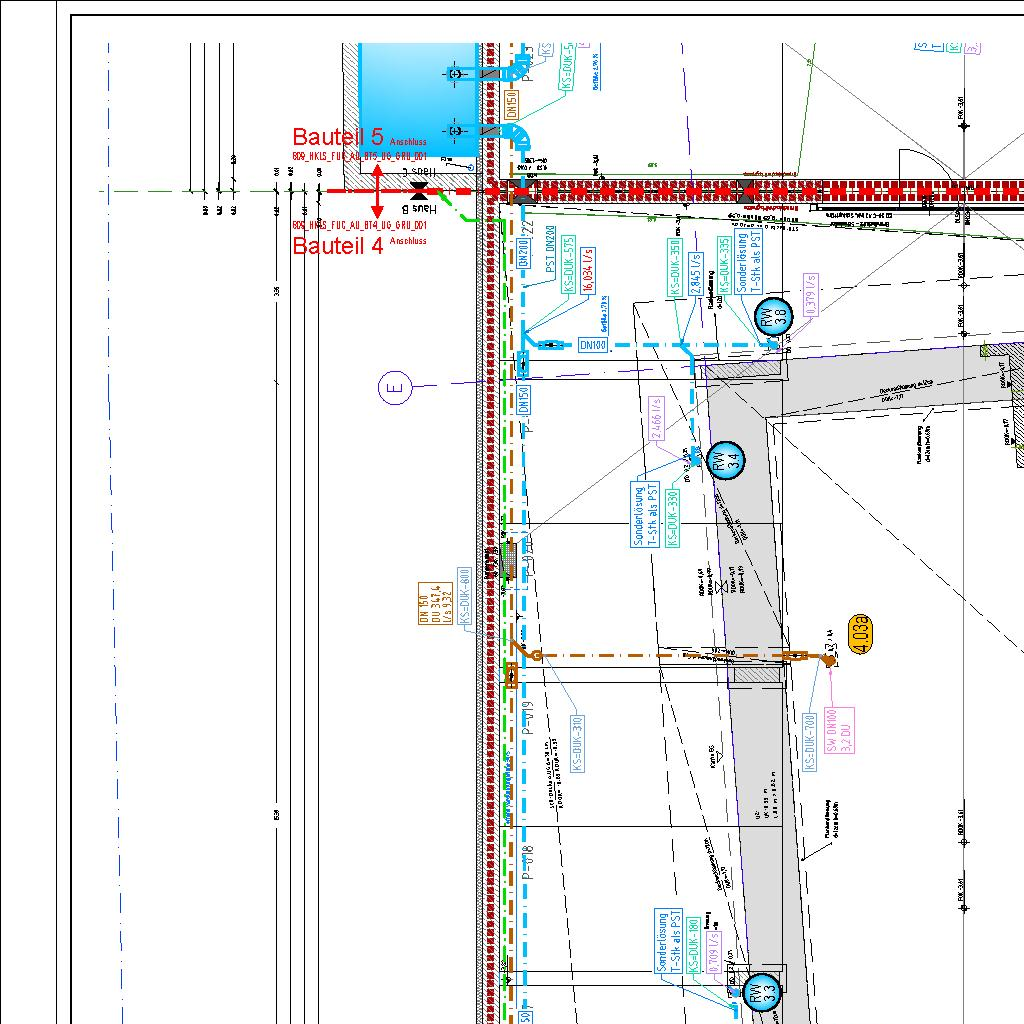Viewport: 1024px width, 1024px height.
Task: Select the DN100 pipe label
Action: click(x=593, y=346)
